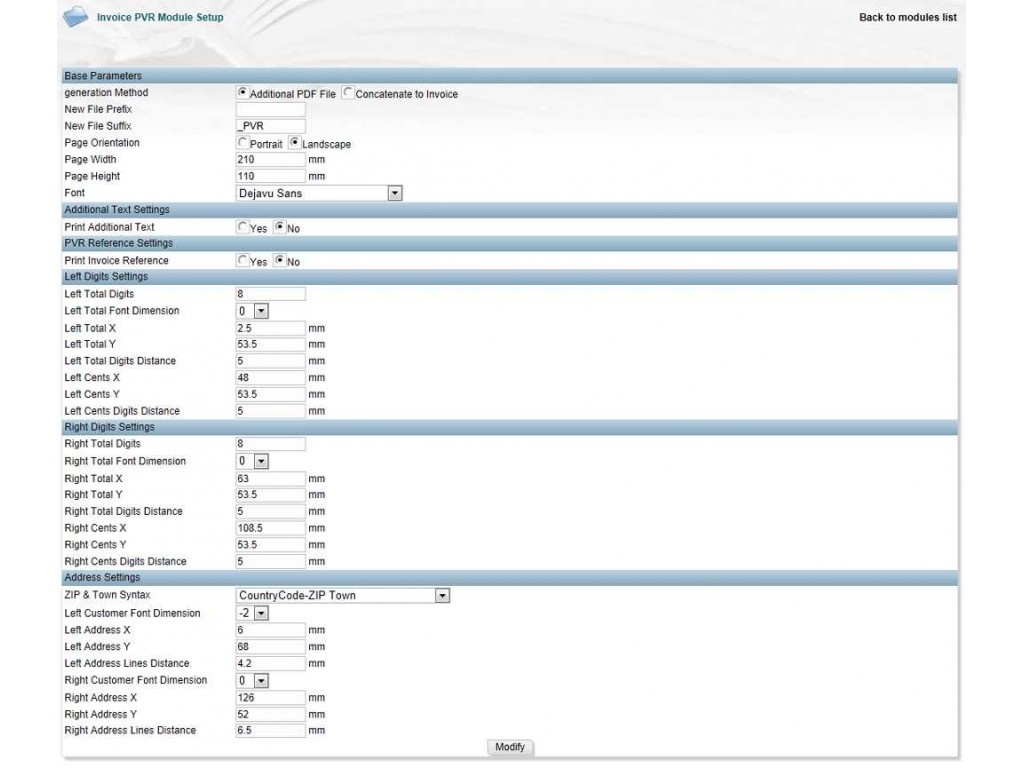Open Right Total Font Dimension dropdown
Image resolution: width=1024 pixels, height=768 pixels.
pyautogui.click(x=252, y=462)
